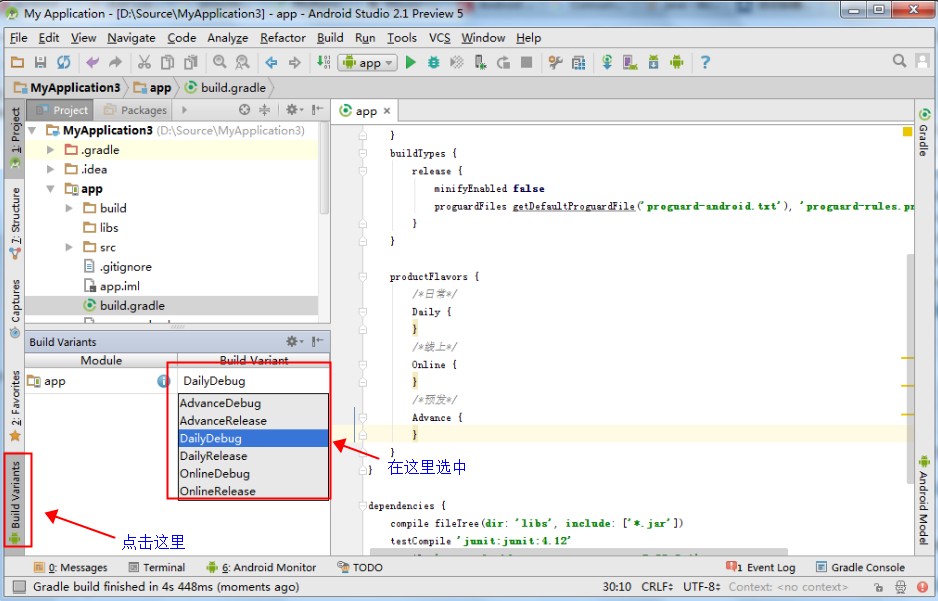Open the AVD Manager icon
This screenshot has height=601, width=938.
click(630, 62)
